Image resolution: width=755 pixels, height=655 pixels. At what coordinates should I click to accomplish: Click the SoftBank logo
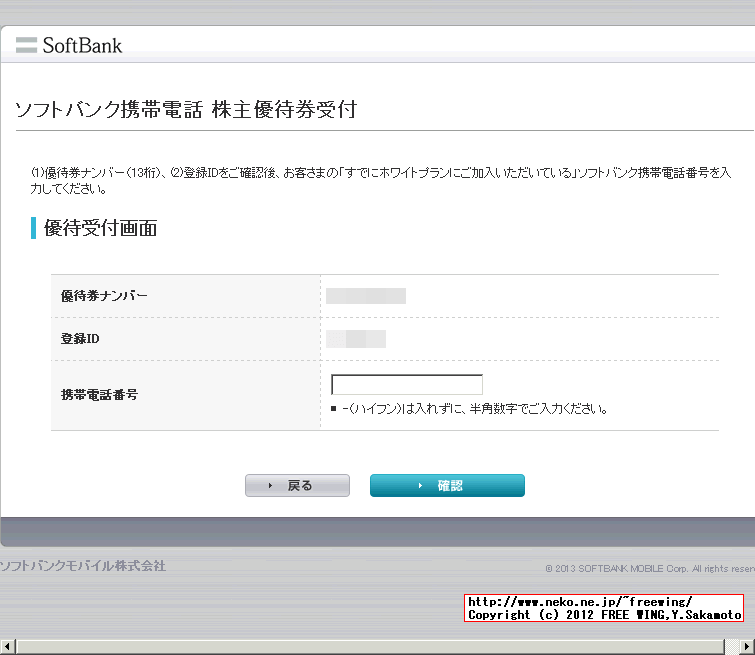coord(69,45)
